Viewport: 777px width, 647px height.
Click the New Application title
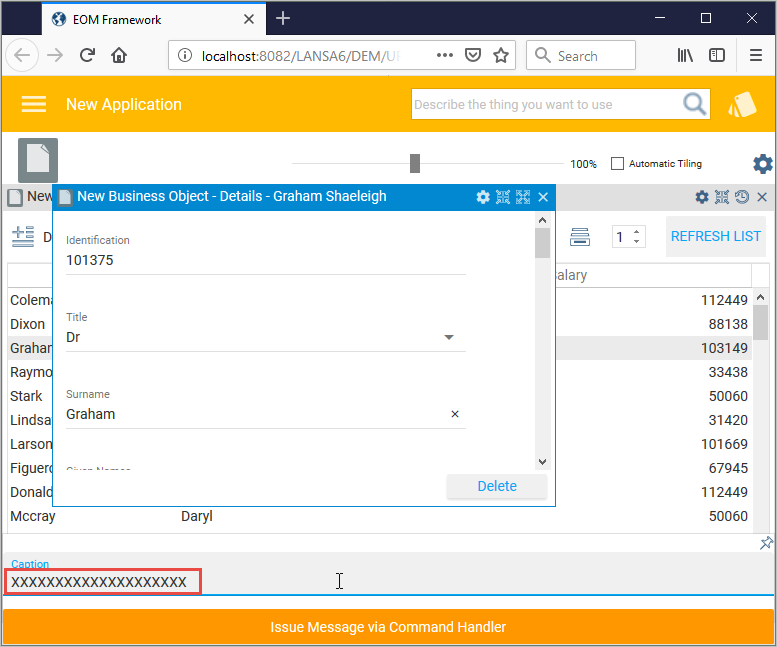point(124,105)
